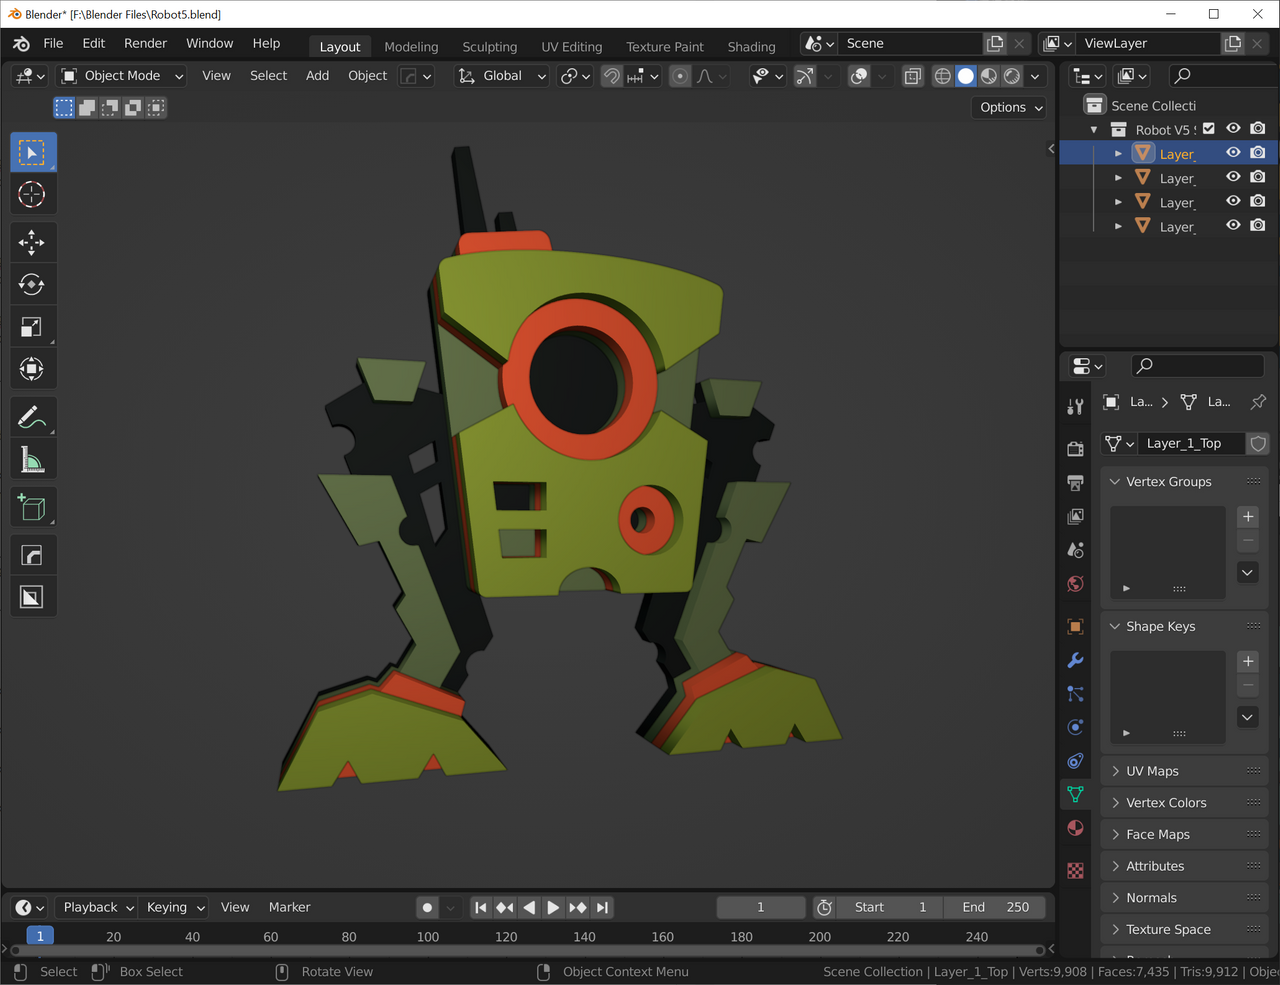Toggle fake user shield for Layer_1_Top mesh
Viewport: 1280px width, 985px height.
coord(1259,443)
